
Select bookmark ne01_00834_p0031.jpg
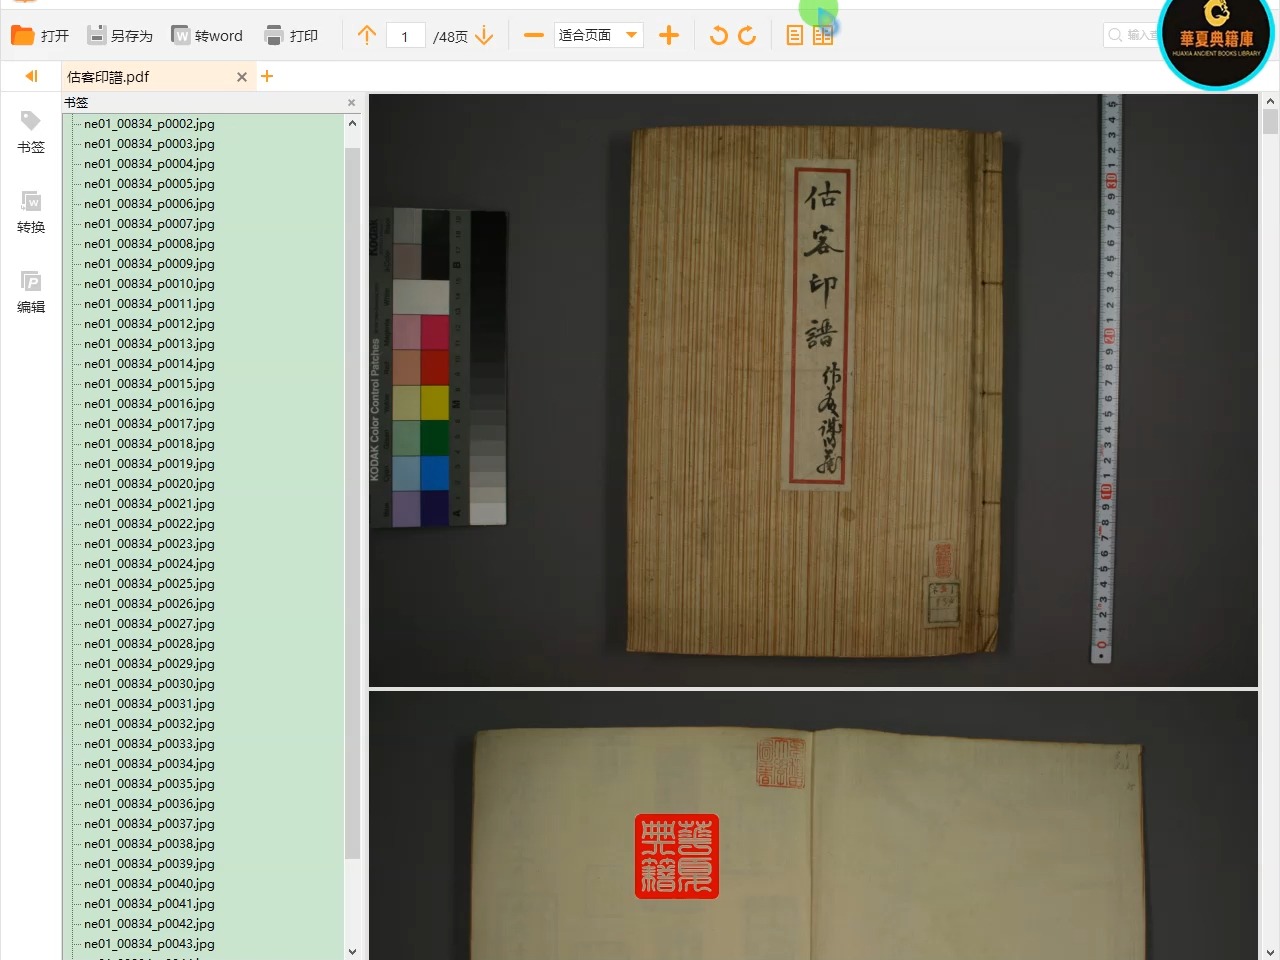click(149, 704)
